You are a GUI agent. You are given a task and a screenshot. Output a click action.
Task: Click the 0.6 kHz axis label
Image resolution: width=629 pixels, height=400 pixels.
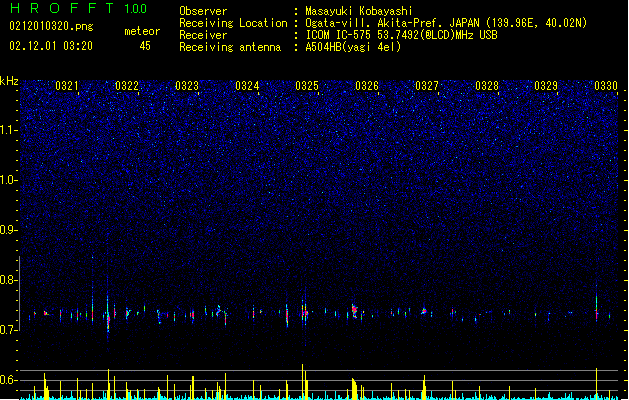[9, 380]
